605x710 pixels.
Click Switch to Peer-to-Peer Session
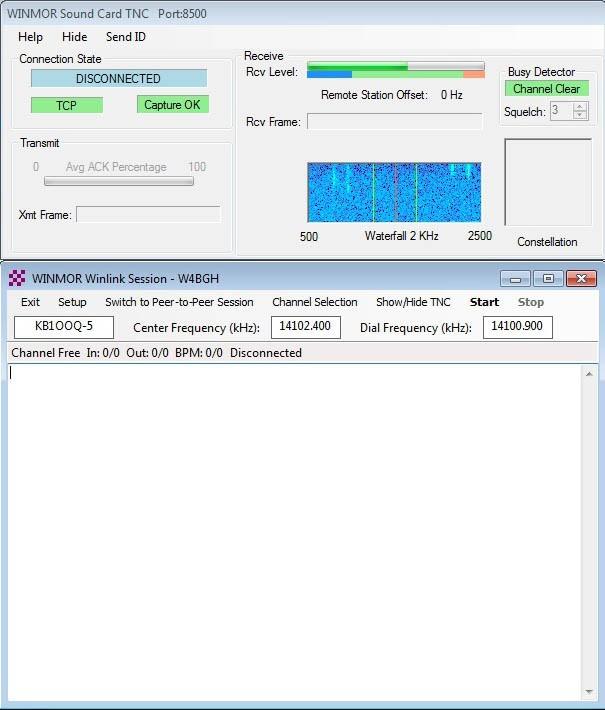point(179,302)
